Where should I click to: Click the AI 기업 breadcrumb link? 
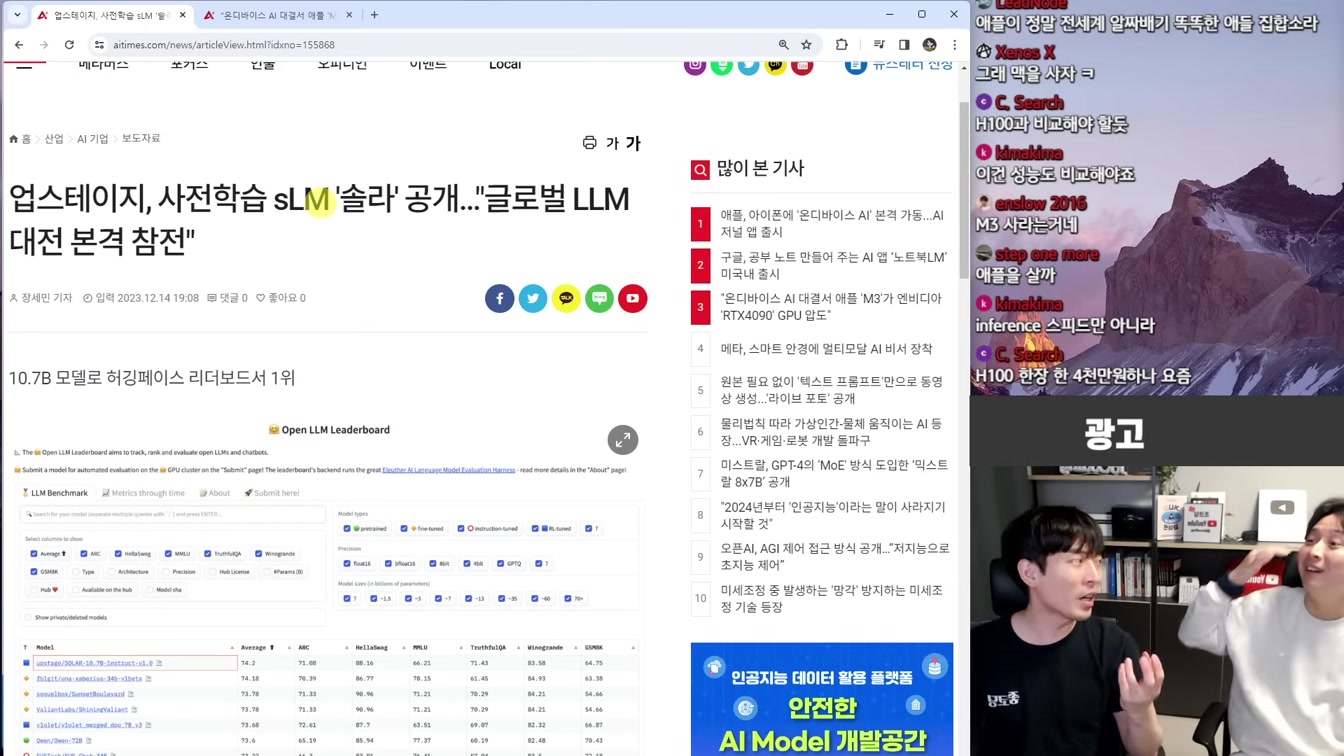tap(93, 139)
